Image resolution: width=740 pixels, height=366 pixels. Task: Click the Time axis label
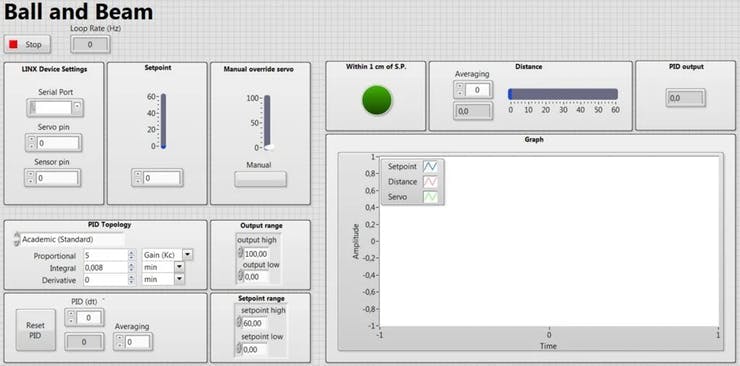[x=548, y=346]
